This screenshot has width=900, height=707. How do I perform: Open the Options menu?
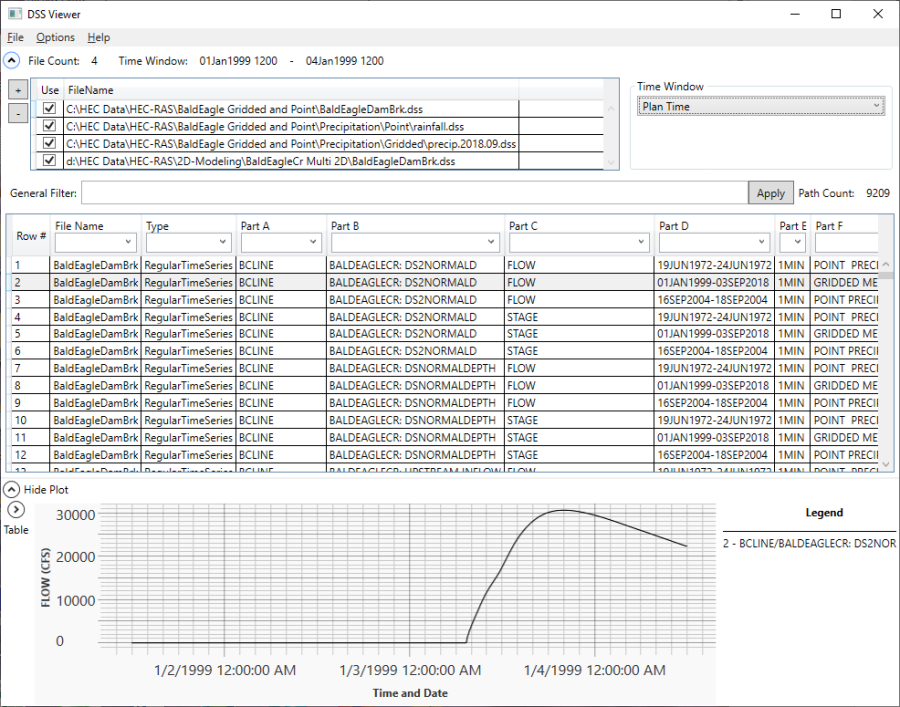point(55,37)
